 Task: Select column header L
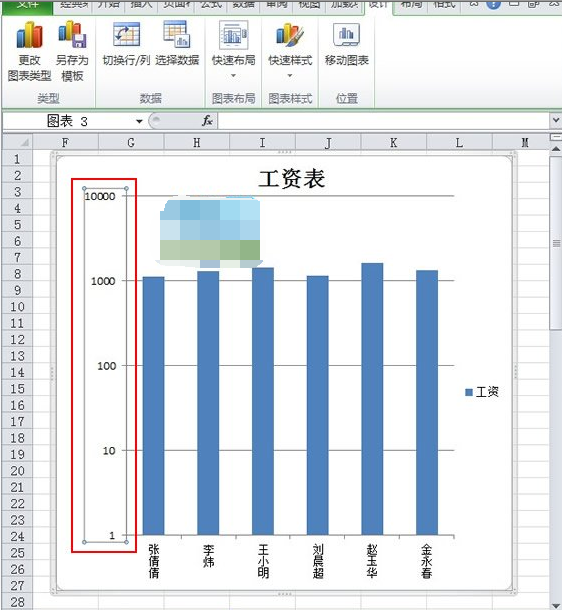pyautogui.click(x=459, y=143)
